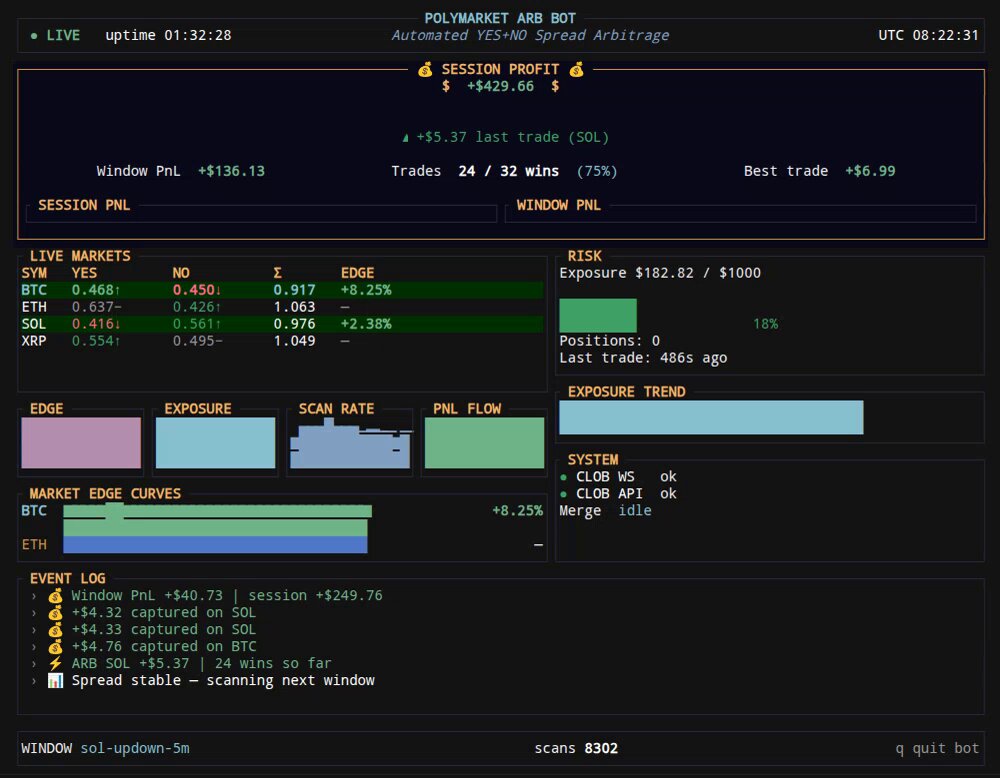
Task: Click the SOL edge value +2.38%
Action: (x=366, y=324)
